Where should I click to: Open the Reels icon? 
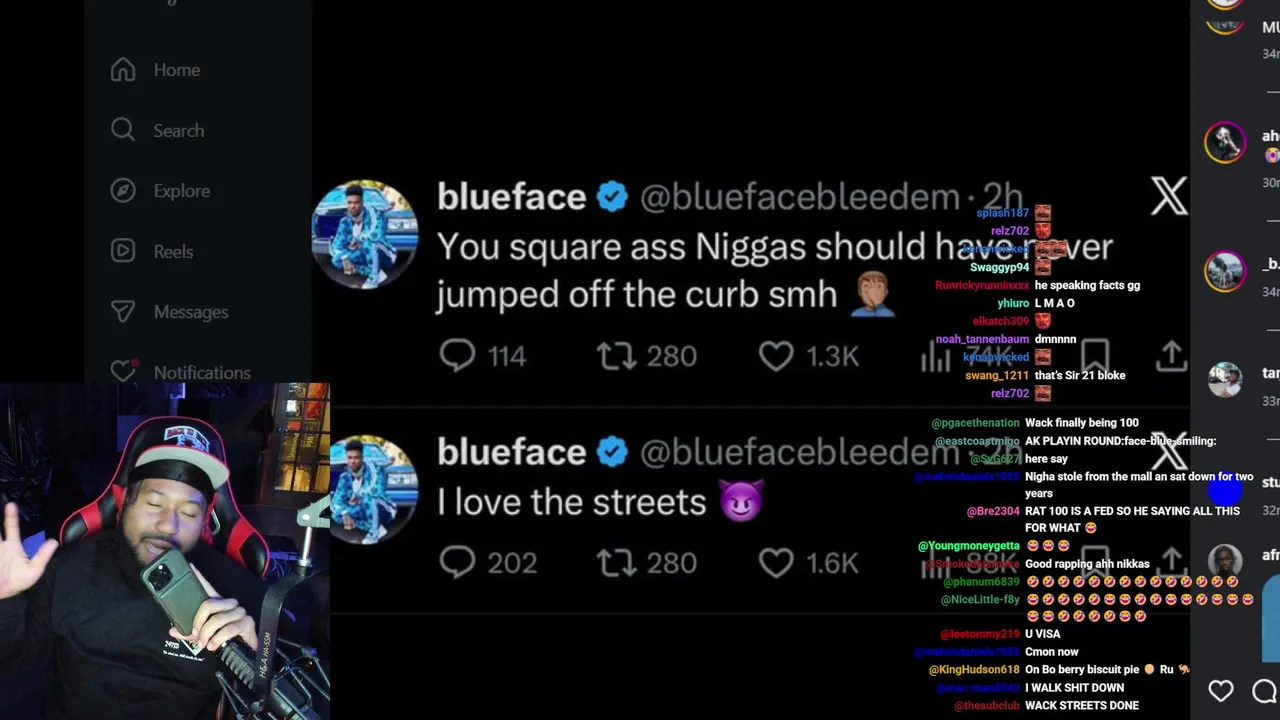click(123, 251)
